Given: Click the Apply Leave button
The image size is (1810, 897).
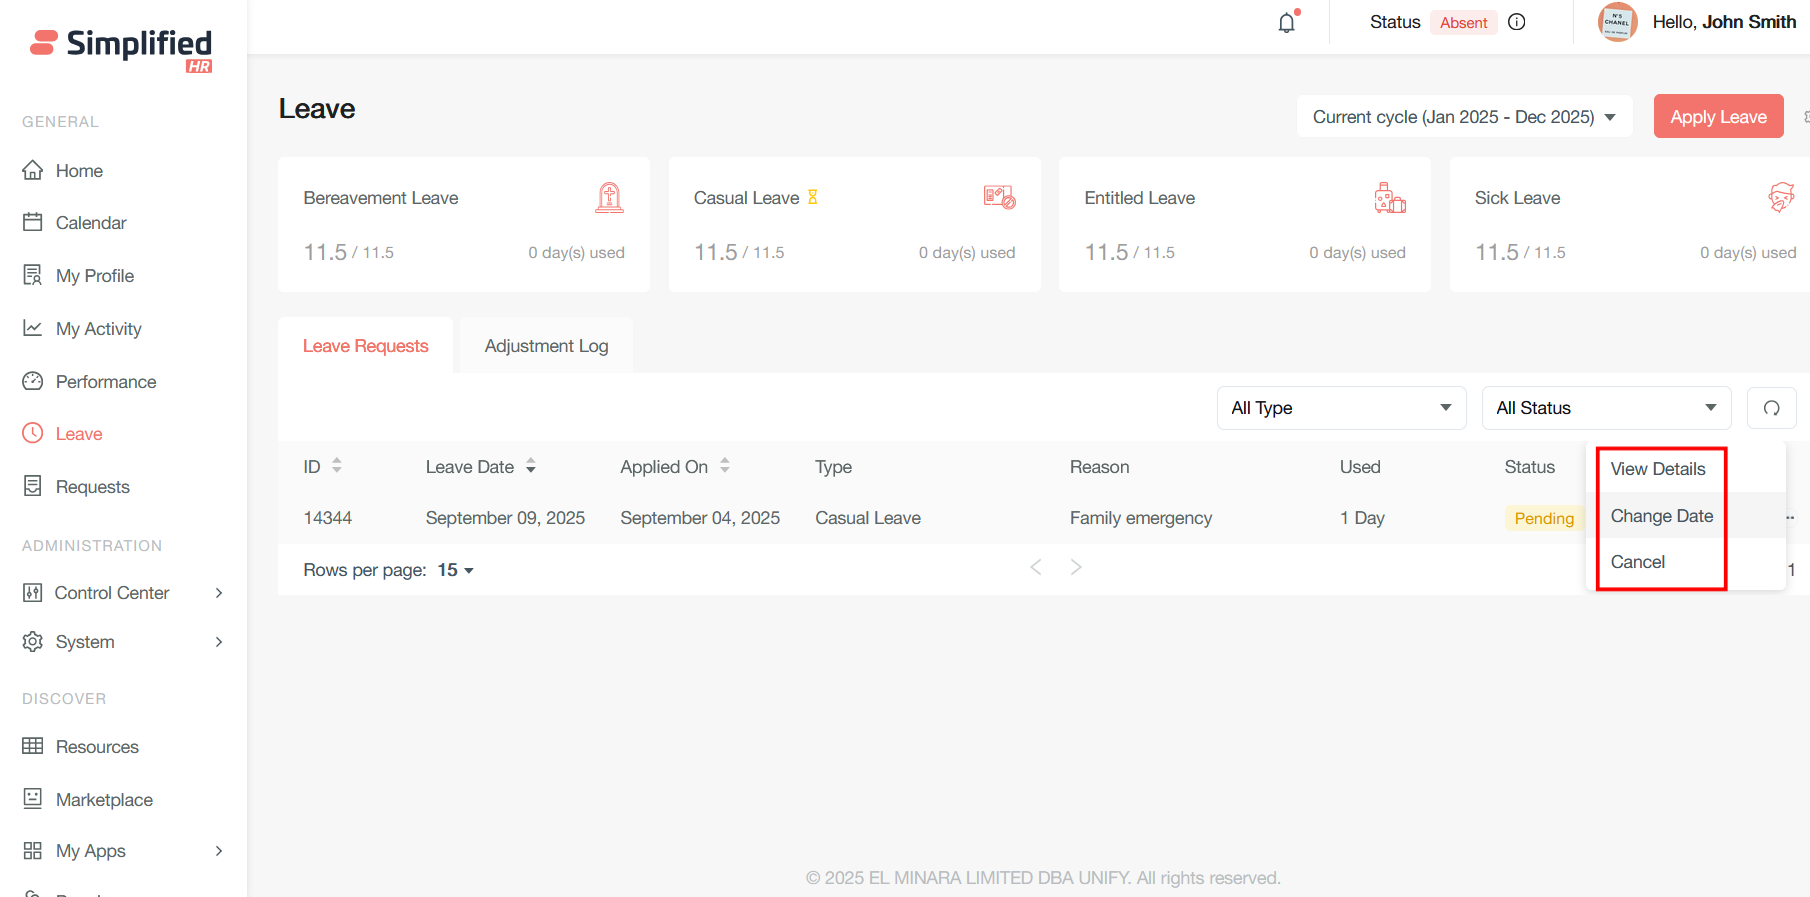Looking at the screenshot, I should (x=1717, y=117).
